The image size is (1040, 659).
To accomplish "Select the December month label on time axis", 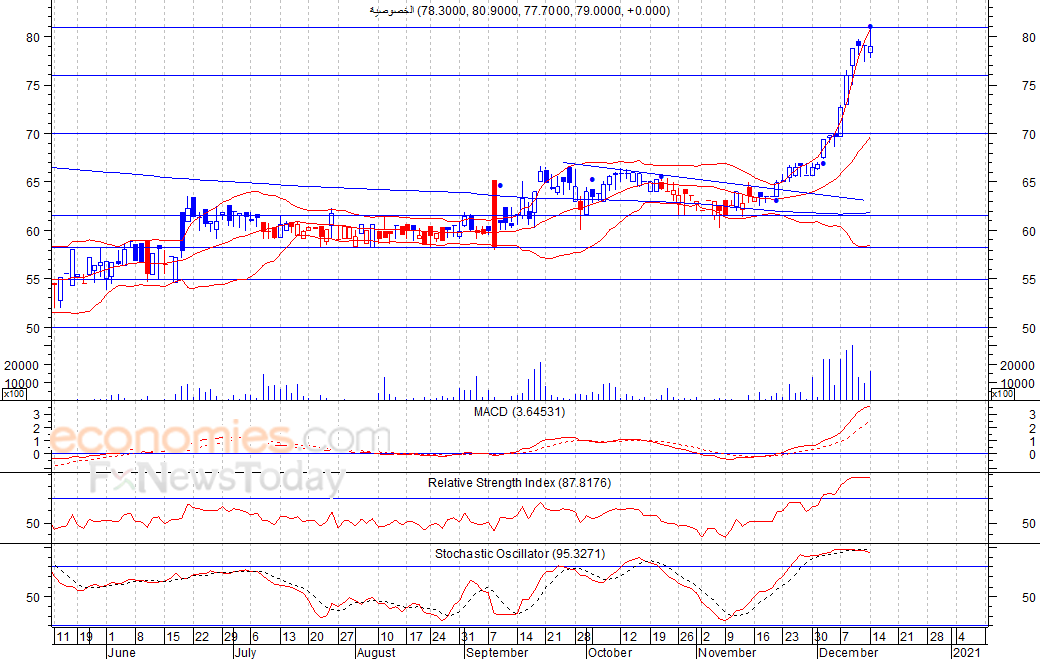I will point(847,652).
